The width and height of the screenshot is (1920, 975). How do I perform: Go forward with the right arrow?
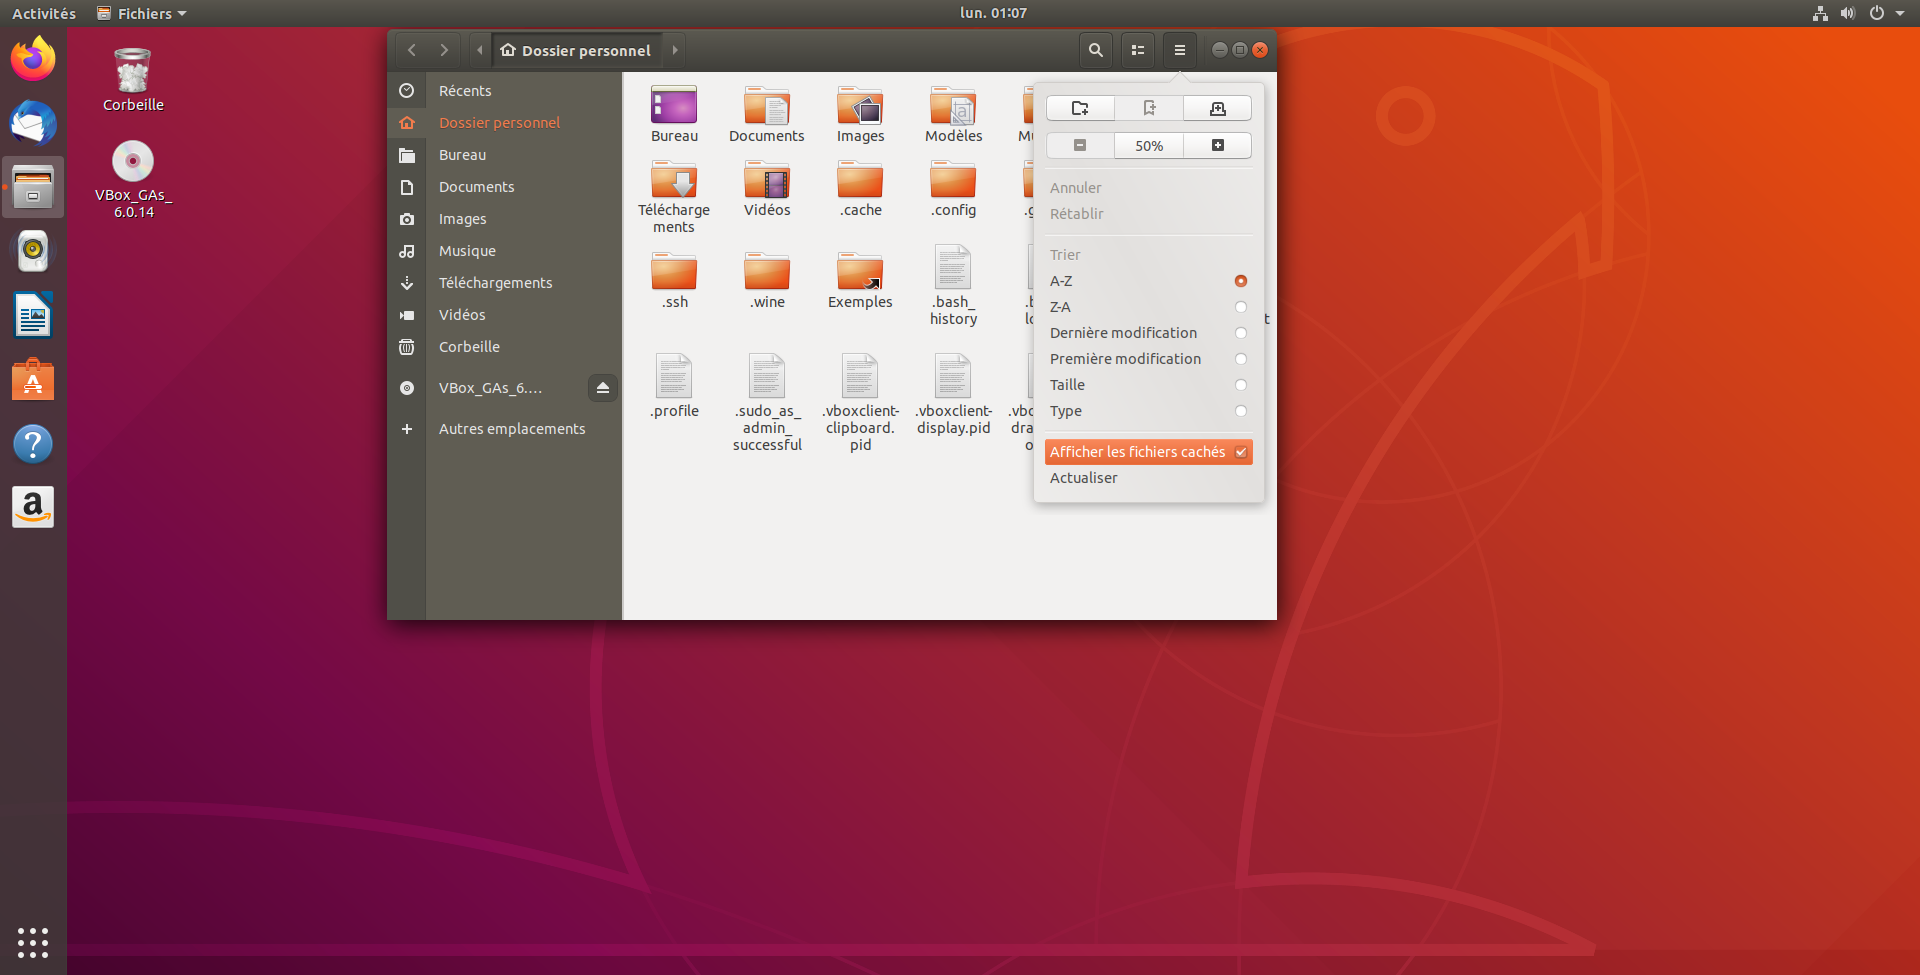pos(444,50)
